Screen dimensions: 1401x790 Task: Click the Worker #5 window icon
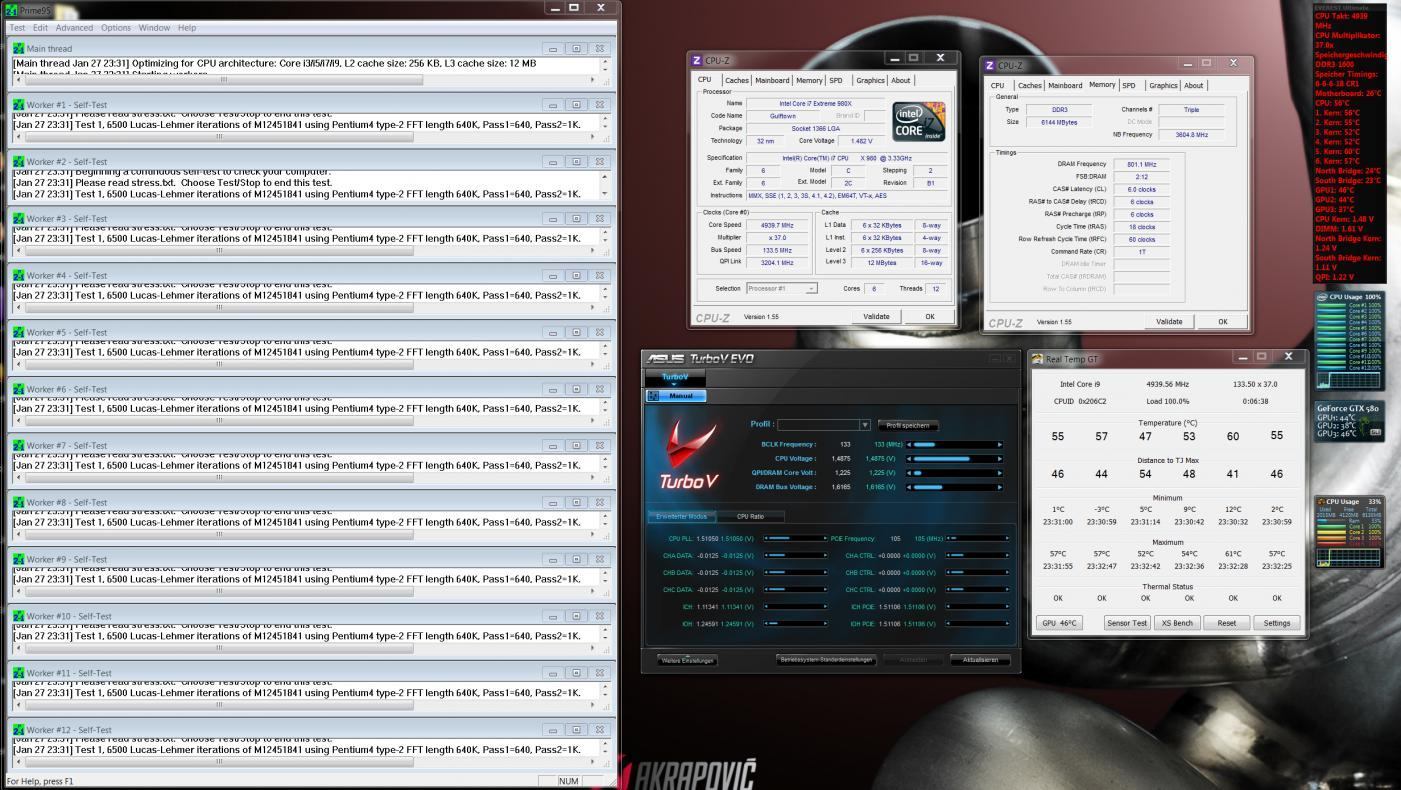(18, 332)
